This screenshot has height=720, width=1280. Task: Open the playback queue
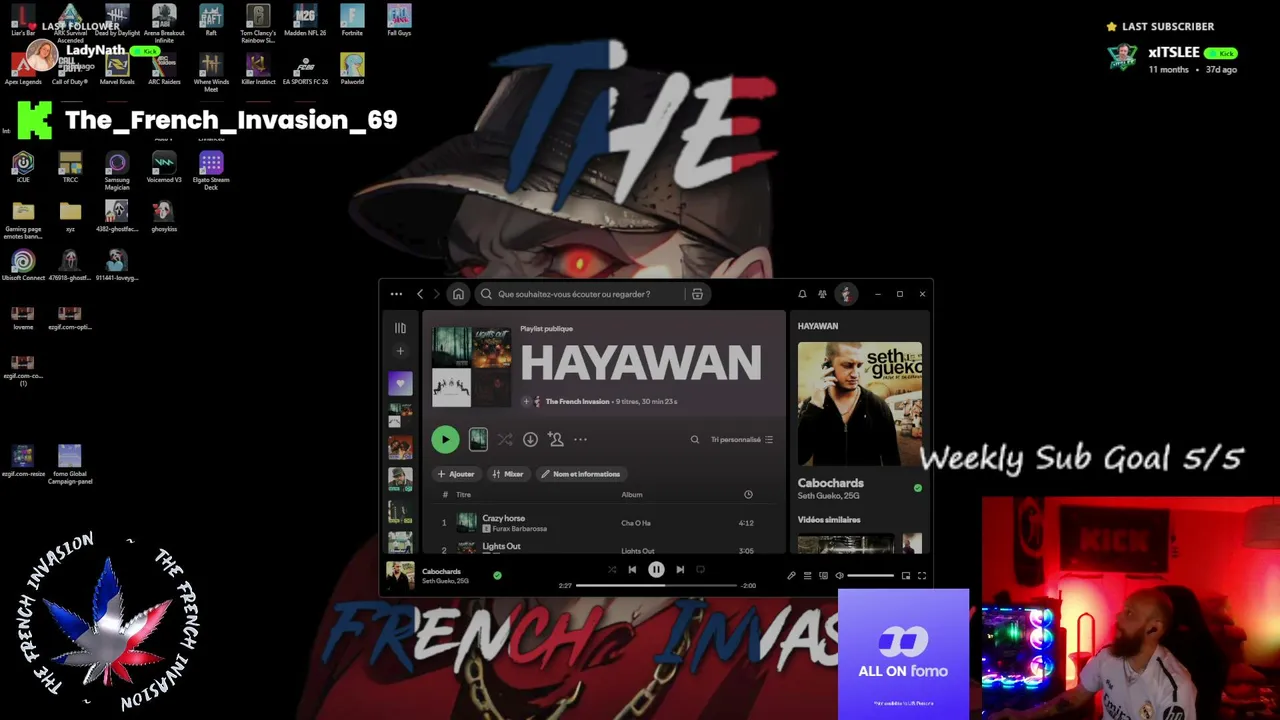pyautogui.click(x=807, y=576)
